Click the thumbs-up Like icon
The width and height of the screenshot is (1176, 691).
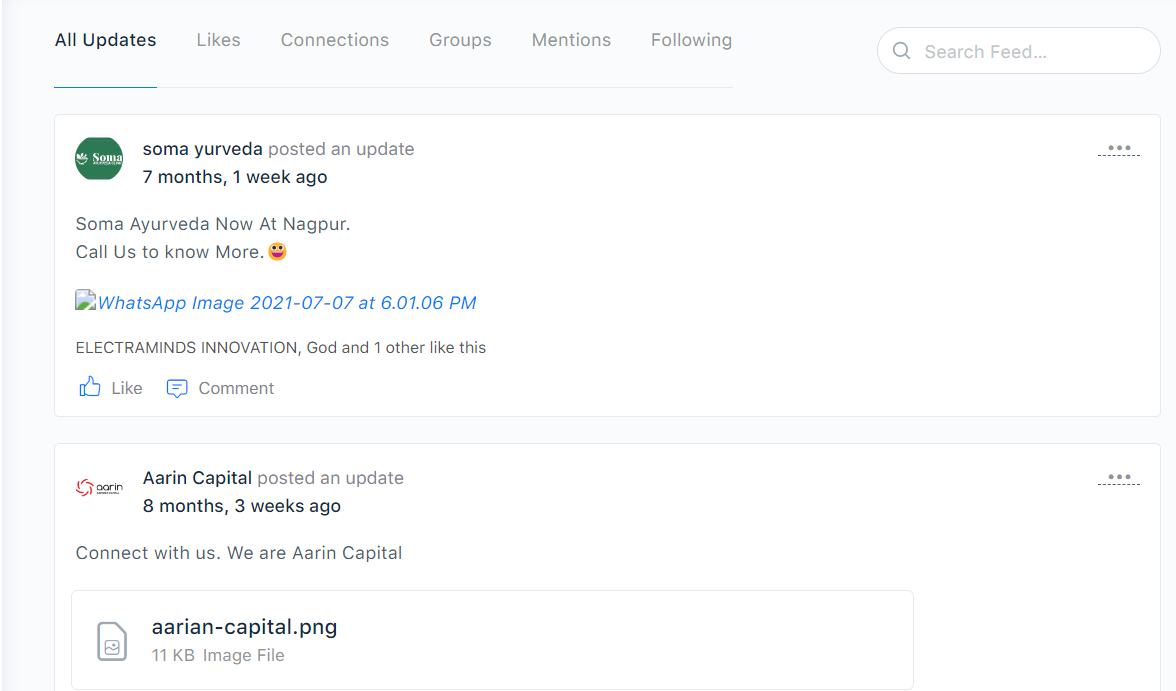90,388
